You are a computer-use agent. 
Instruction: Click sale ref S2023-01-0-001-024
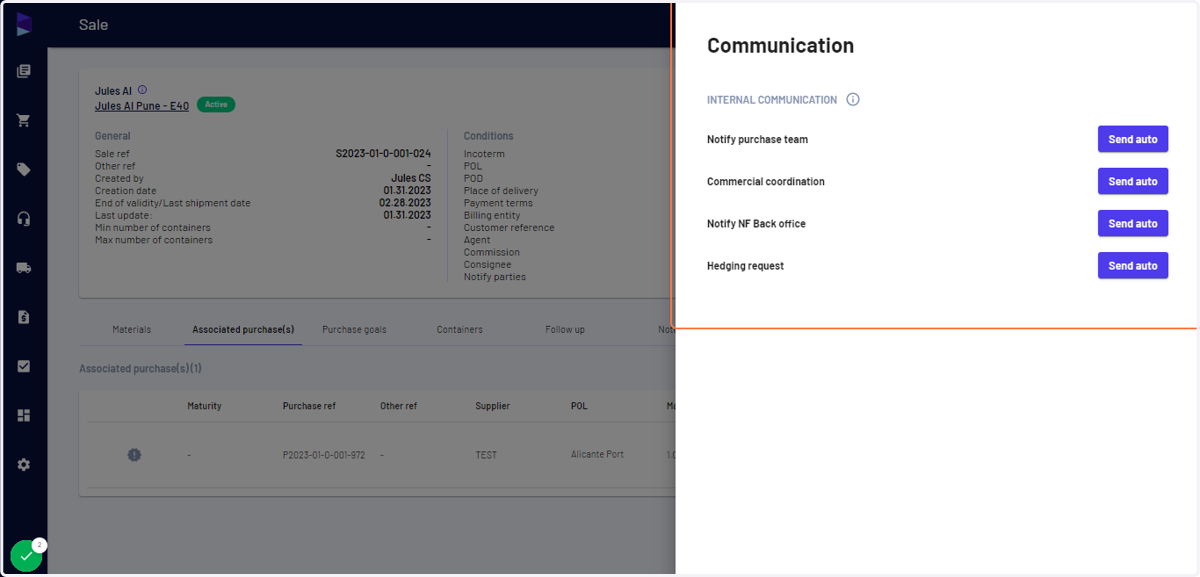[x=383, y=154]
